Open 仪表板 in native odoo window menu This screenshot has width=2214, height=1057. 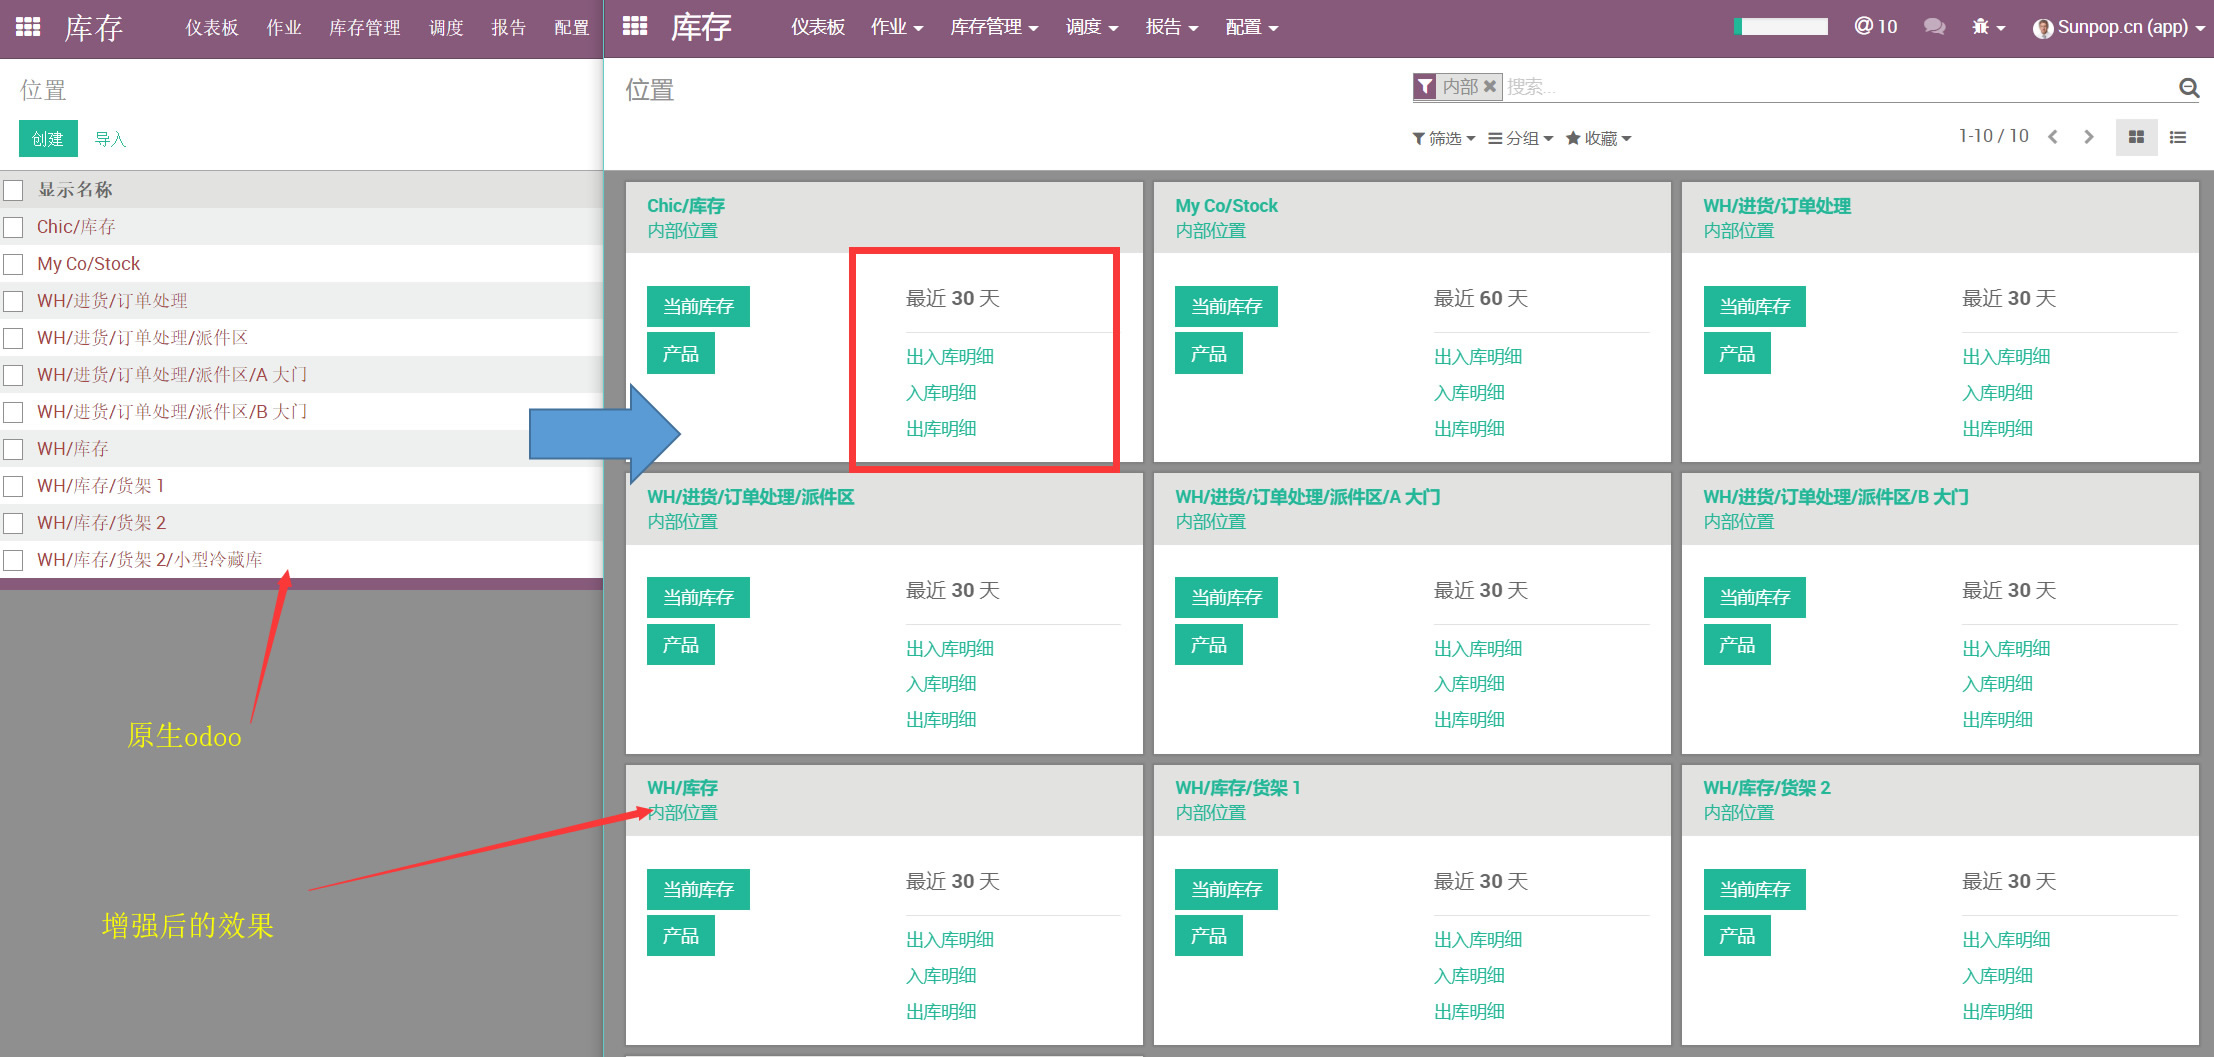point(211,28)
